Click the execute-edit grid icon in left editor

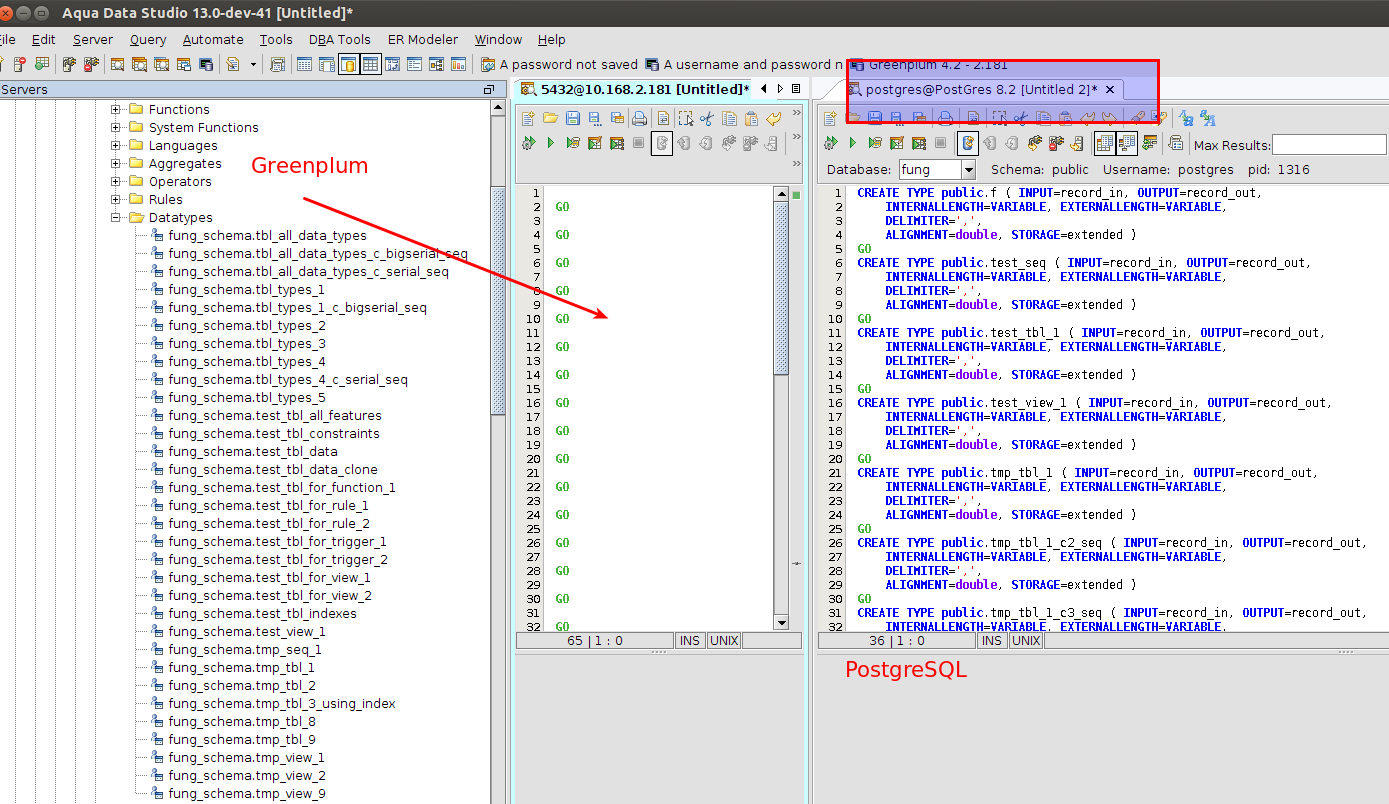[x=595, y=143]
